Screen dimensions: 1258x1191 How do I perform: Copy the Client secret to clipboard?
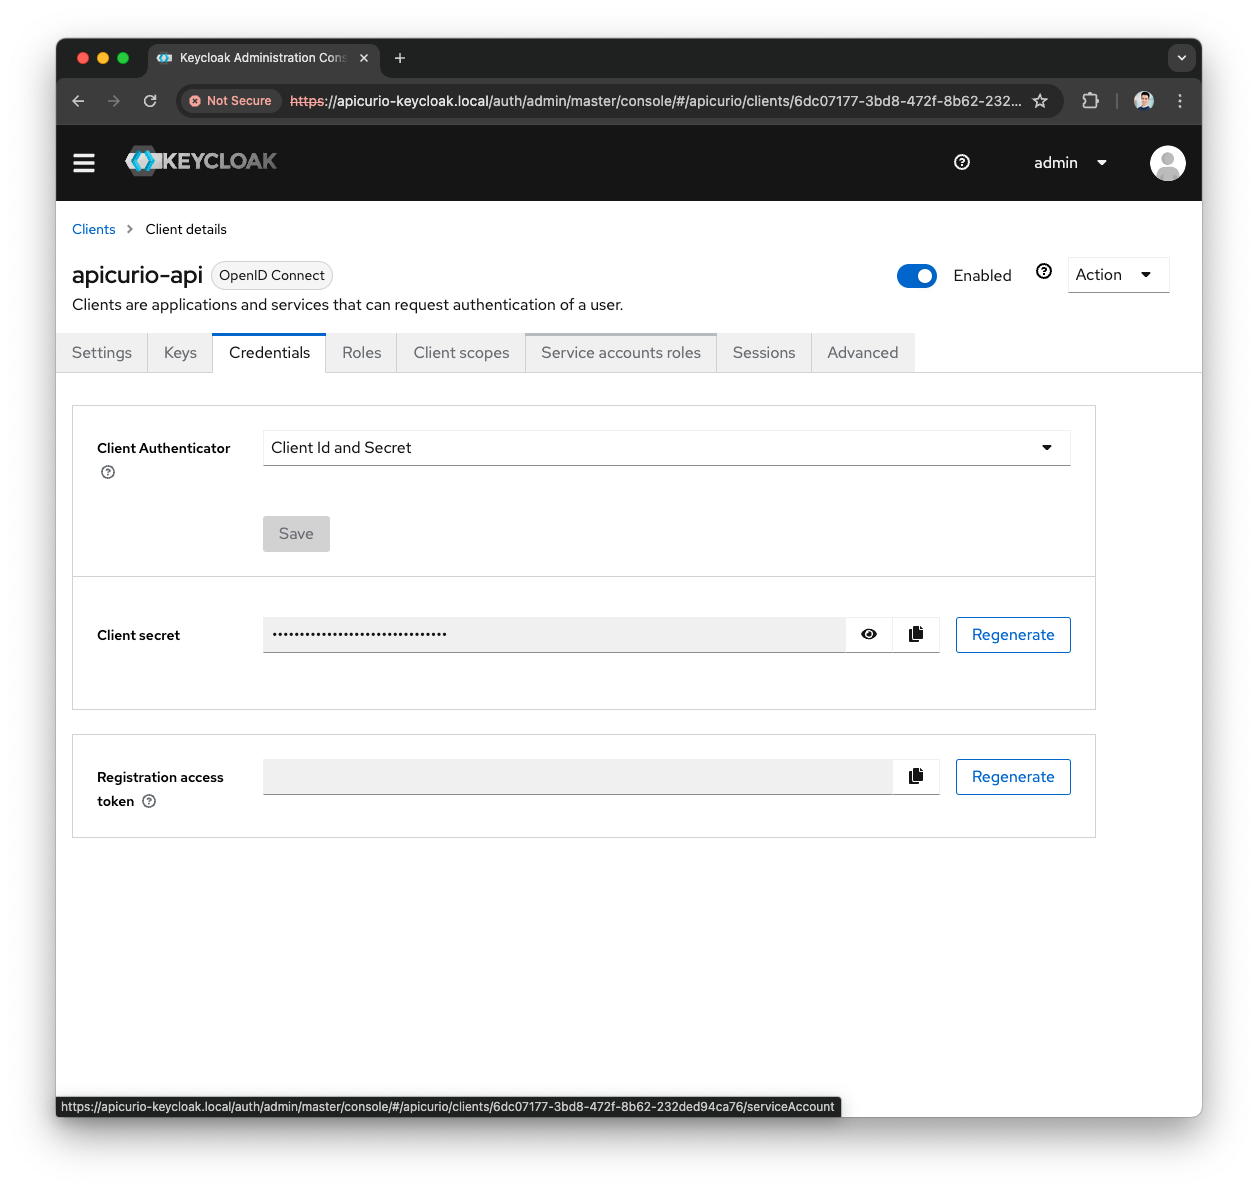point(915,634)
